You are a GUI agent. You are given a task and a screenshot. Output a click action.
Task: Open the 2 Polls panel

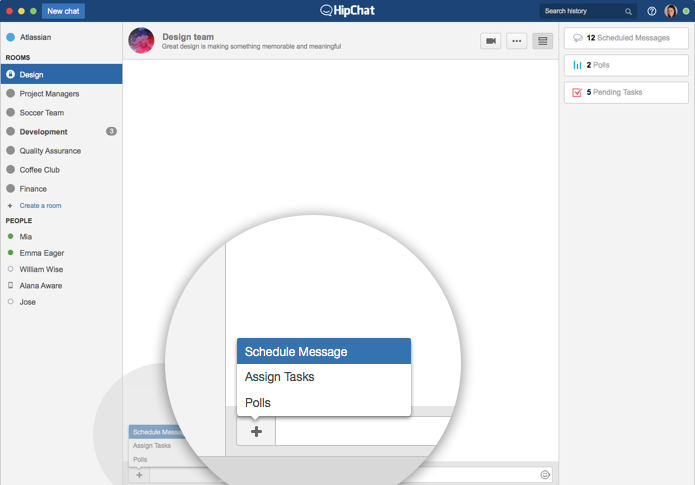click(626, 65)
